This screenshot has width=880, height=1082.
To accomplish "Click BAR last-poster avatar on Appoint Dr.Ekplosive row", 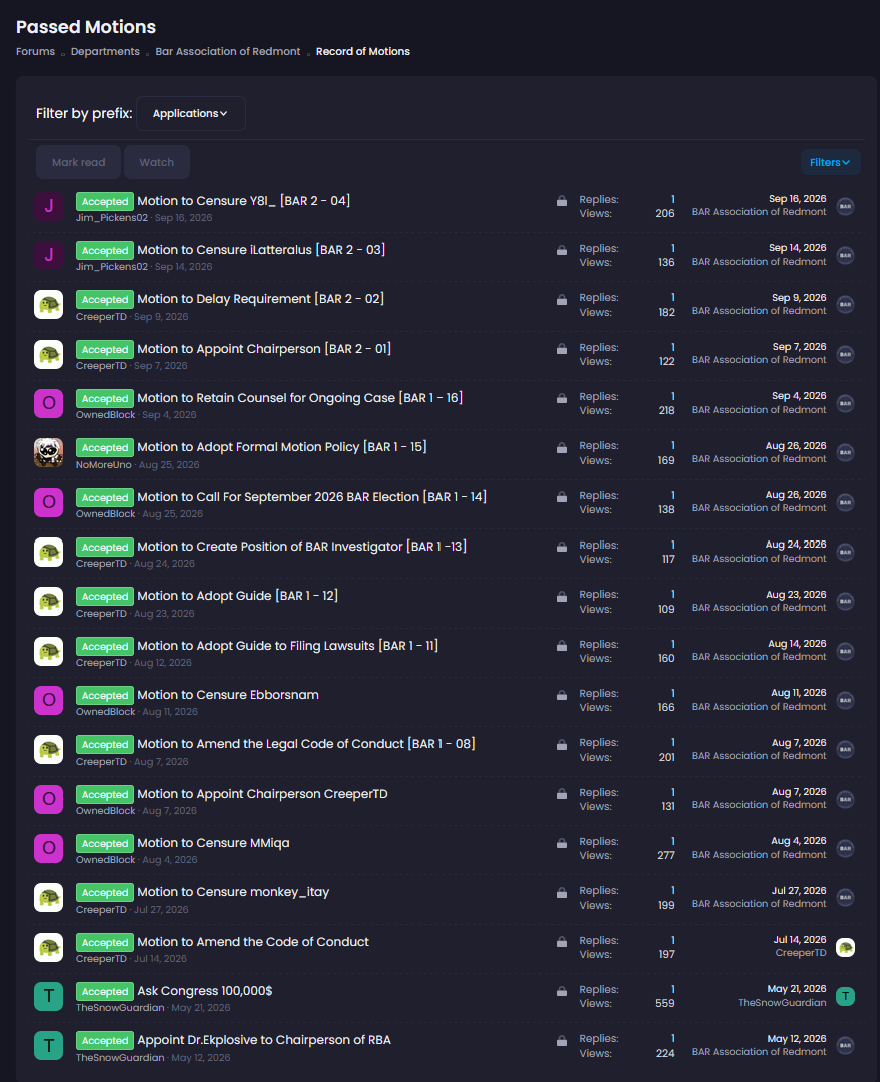I will click(845, 1046).
